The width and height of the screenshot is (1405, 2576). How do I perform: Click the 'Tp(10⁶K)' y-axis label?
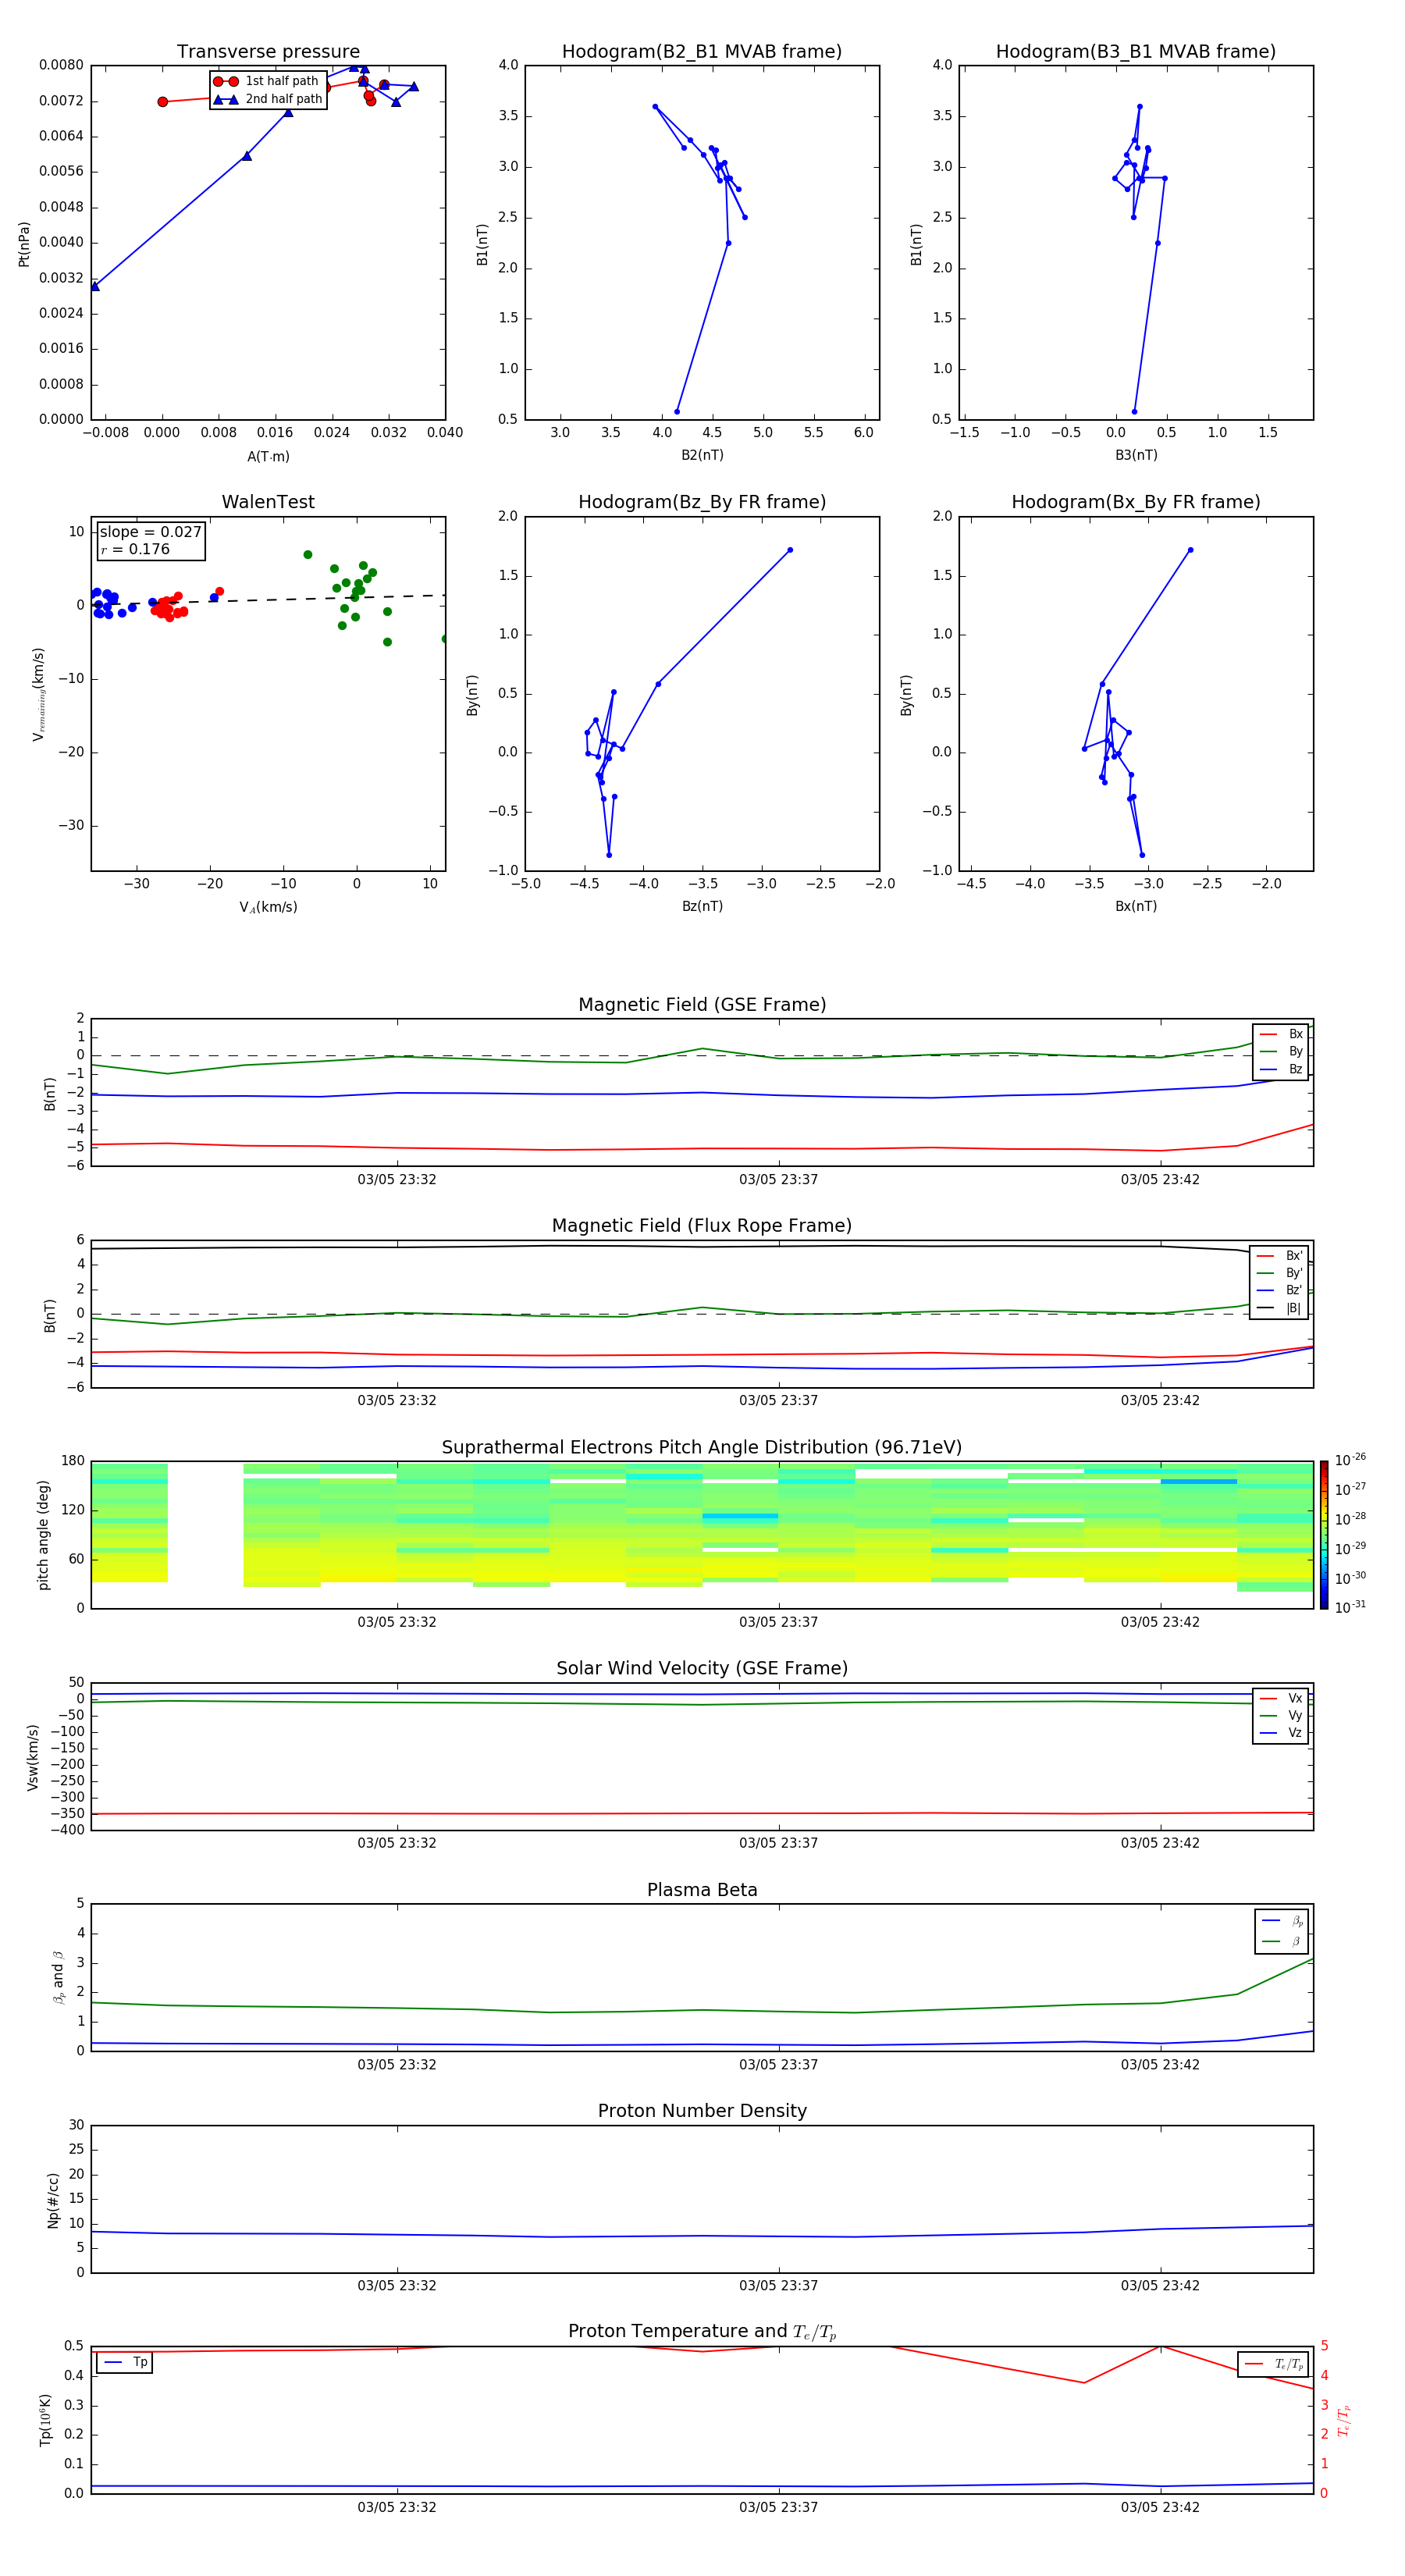coord(45,2420)
